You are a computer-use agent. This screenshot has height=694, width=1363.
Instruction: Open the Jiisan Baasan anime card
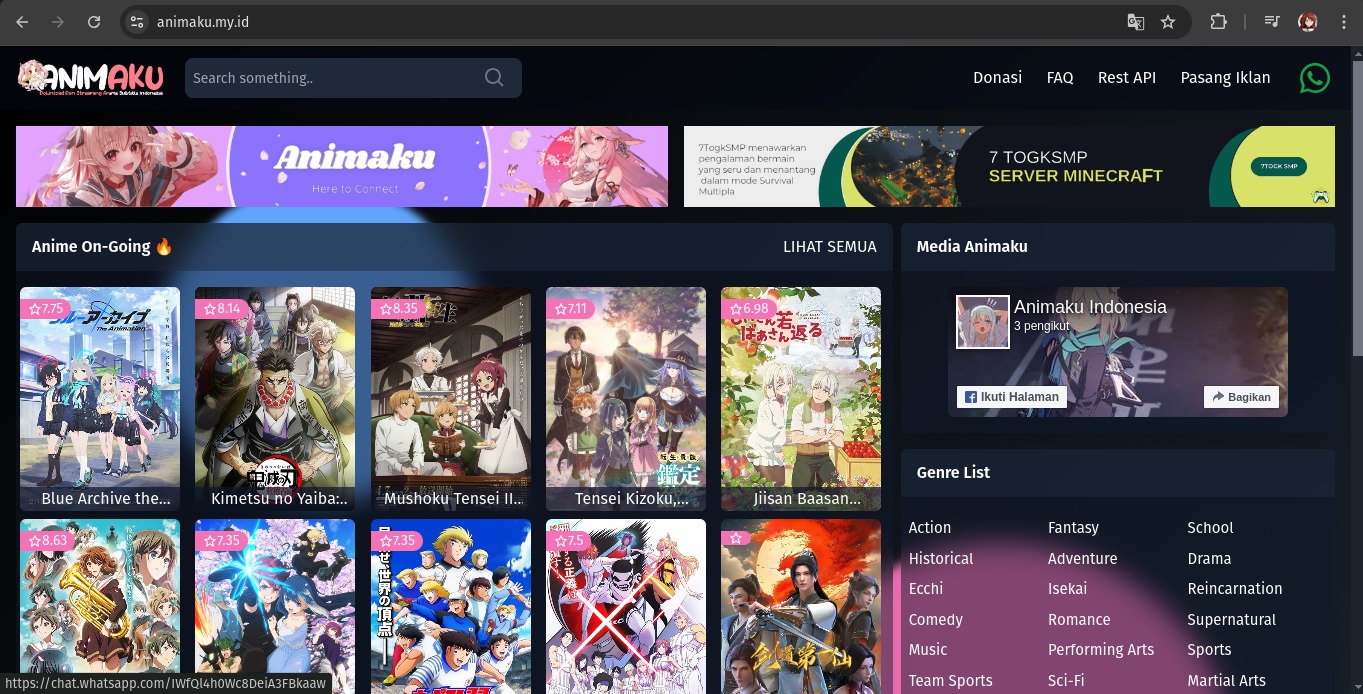point(801,399)
